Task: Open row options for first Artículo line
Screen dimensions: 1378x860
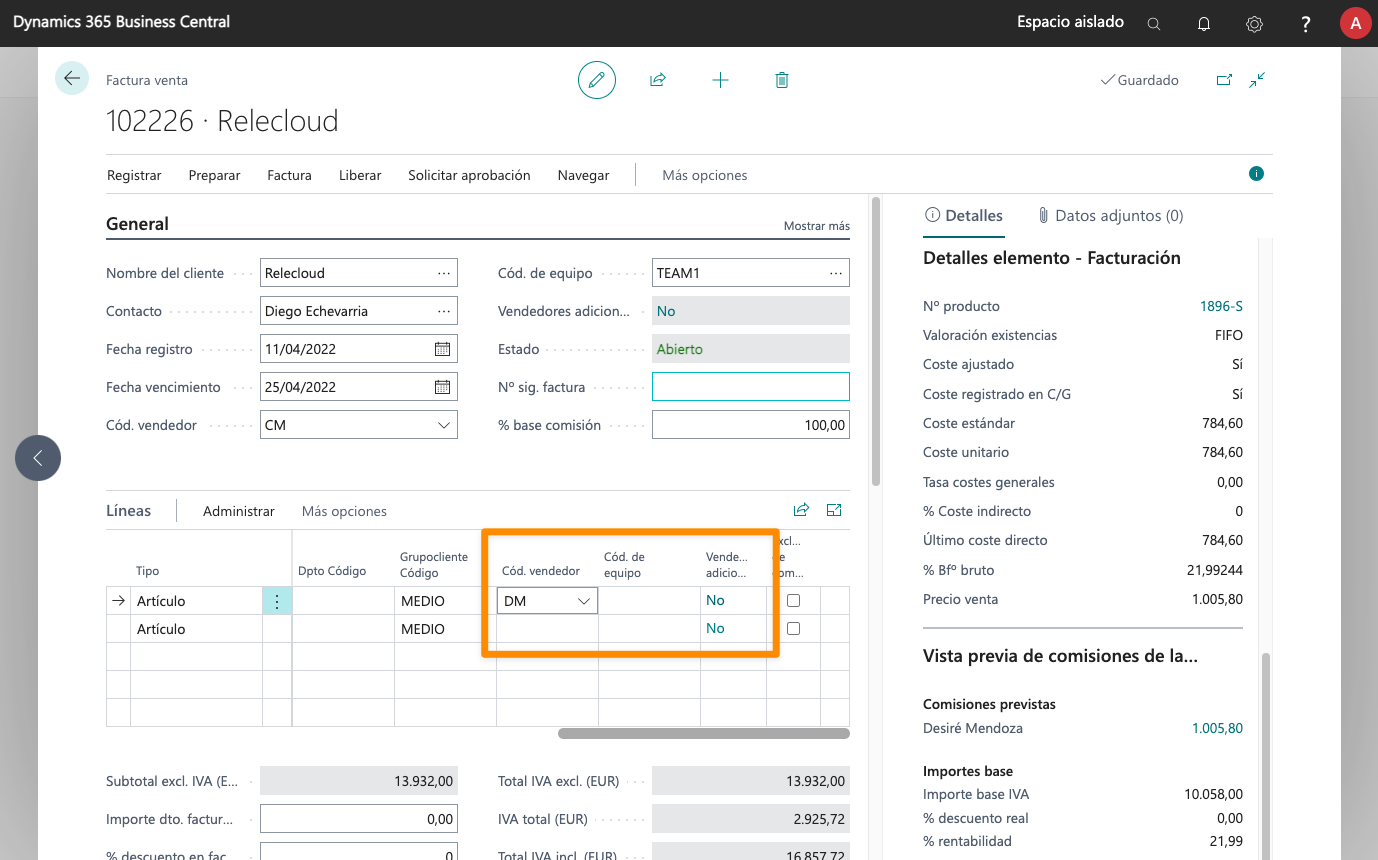Action: point(277,601)
